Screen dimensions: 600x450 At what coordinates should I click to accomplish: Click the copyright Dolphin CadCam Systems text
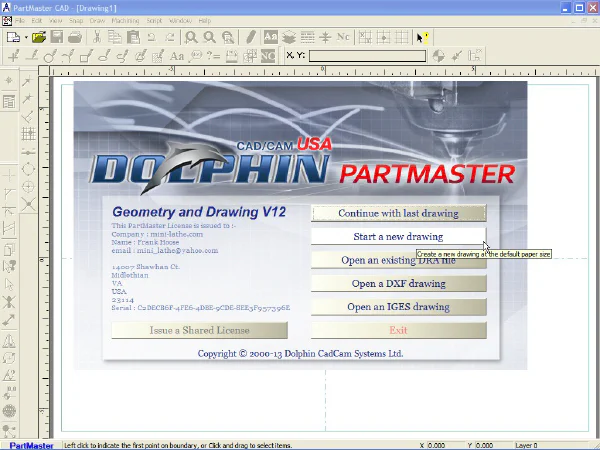[300, 354]
